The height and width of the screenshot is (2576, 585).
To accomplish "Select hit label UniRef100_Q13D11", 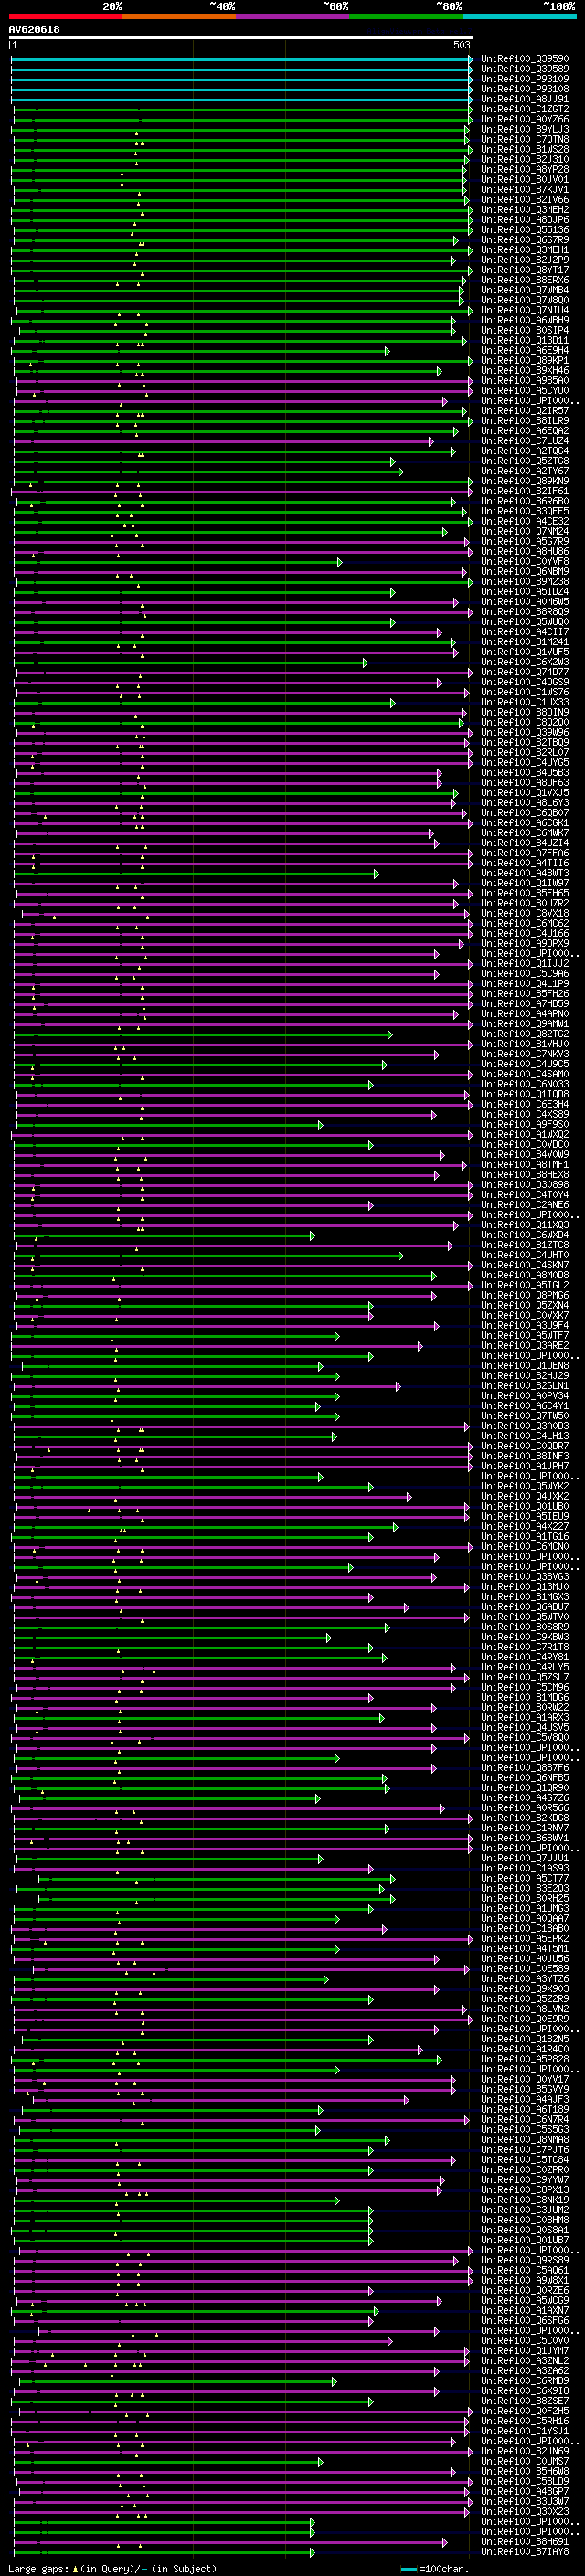I will point(525,340).
